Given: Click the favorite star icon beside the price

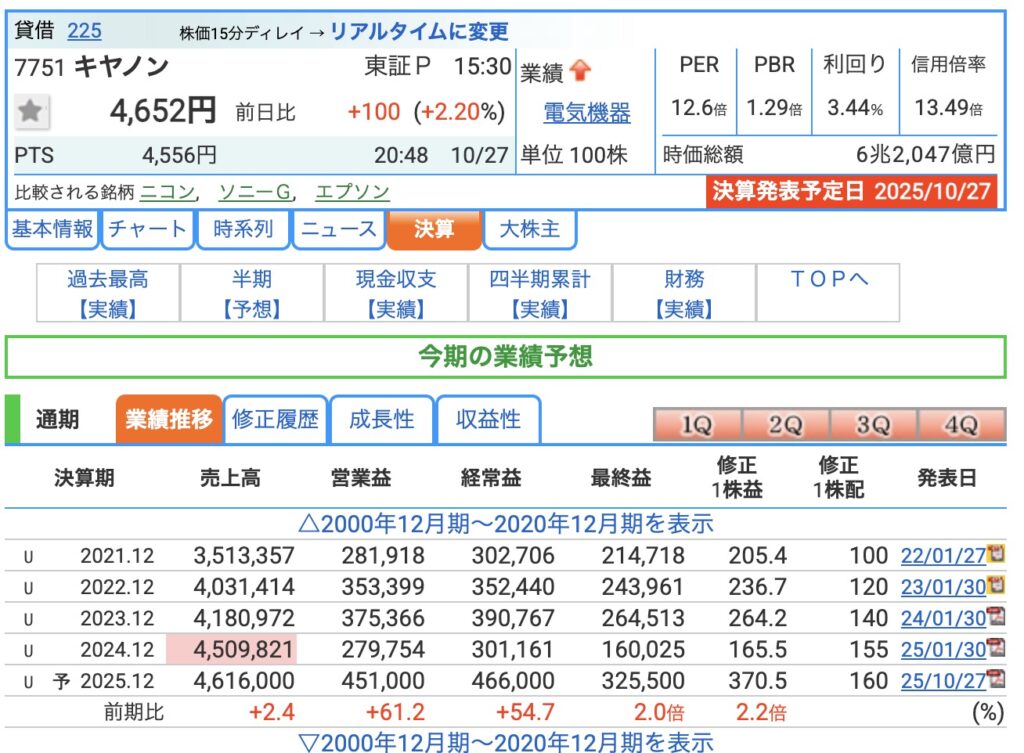Looking at the screenshot, I should coord(31,112).
